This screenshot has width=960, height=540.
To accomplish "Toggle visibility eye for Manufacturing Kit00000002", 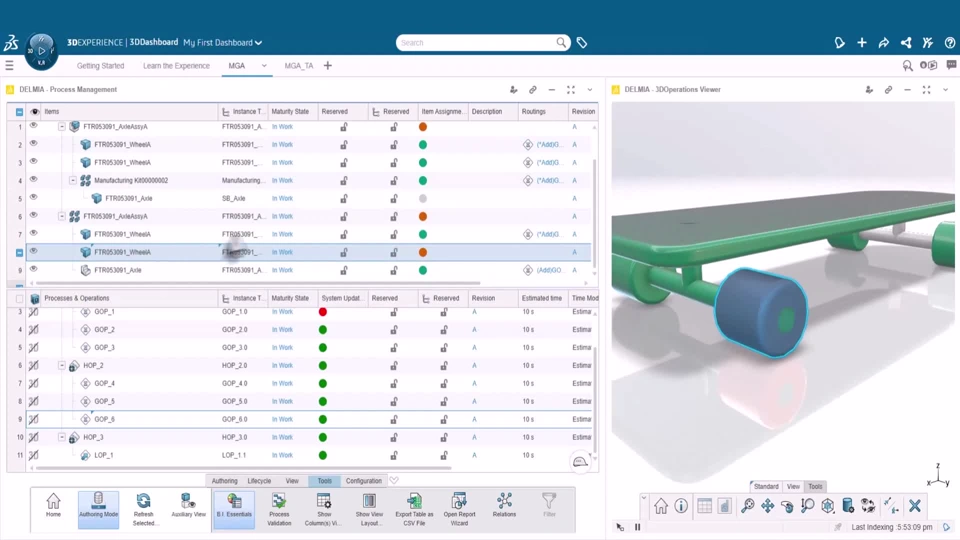I will tap(34, 179).
